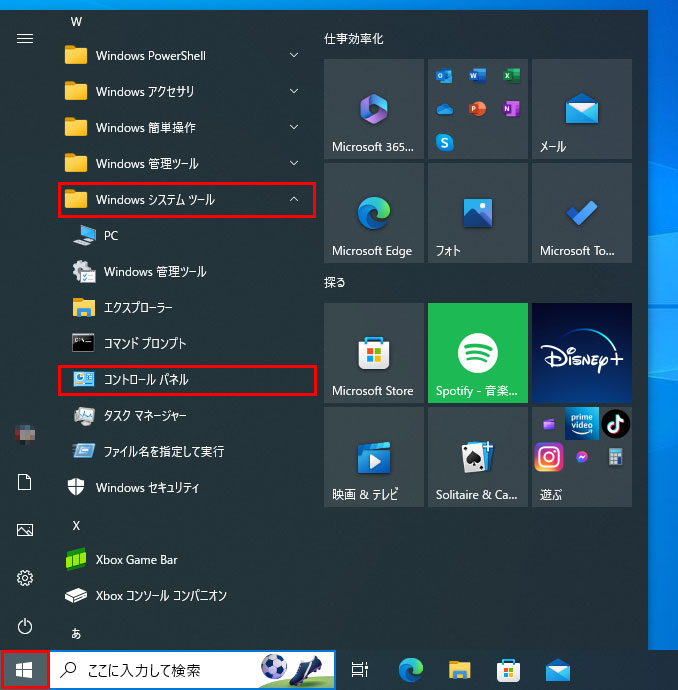Expand the Windows PowerShell folder chevron
The width and height of the screenshot is (678, 690).
[x=294, y=55]
